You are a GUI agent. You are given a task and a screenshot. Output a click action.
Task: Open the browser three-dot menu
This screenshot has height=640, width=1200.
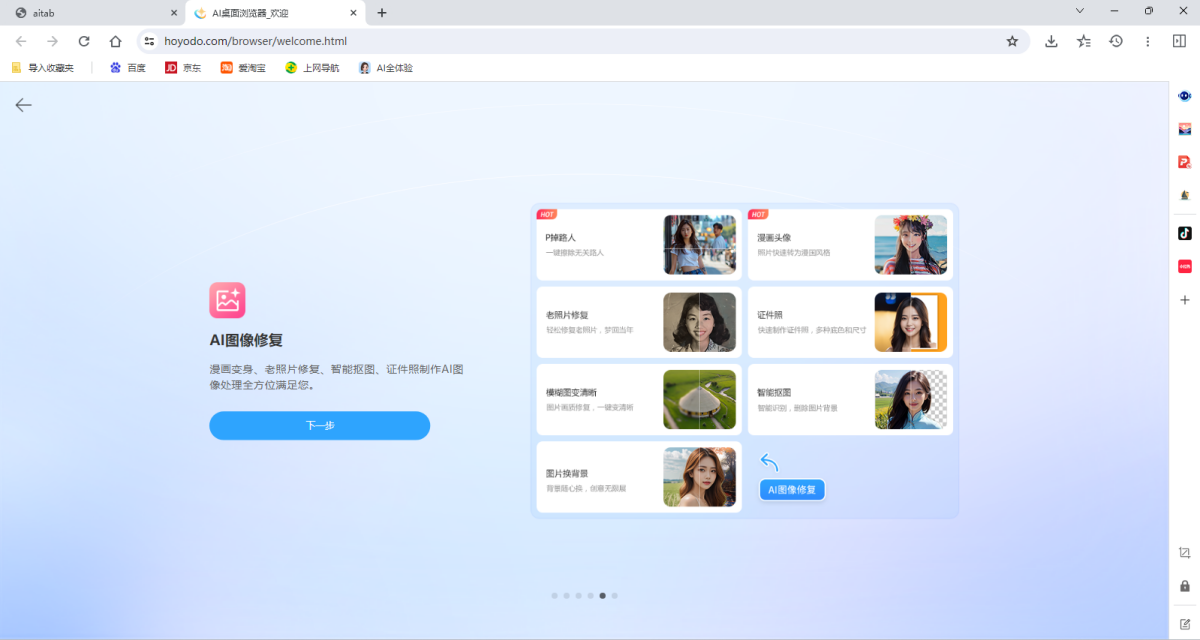[1148, 41]
